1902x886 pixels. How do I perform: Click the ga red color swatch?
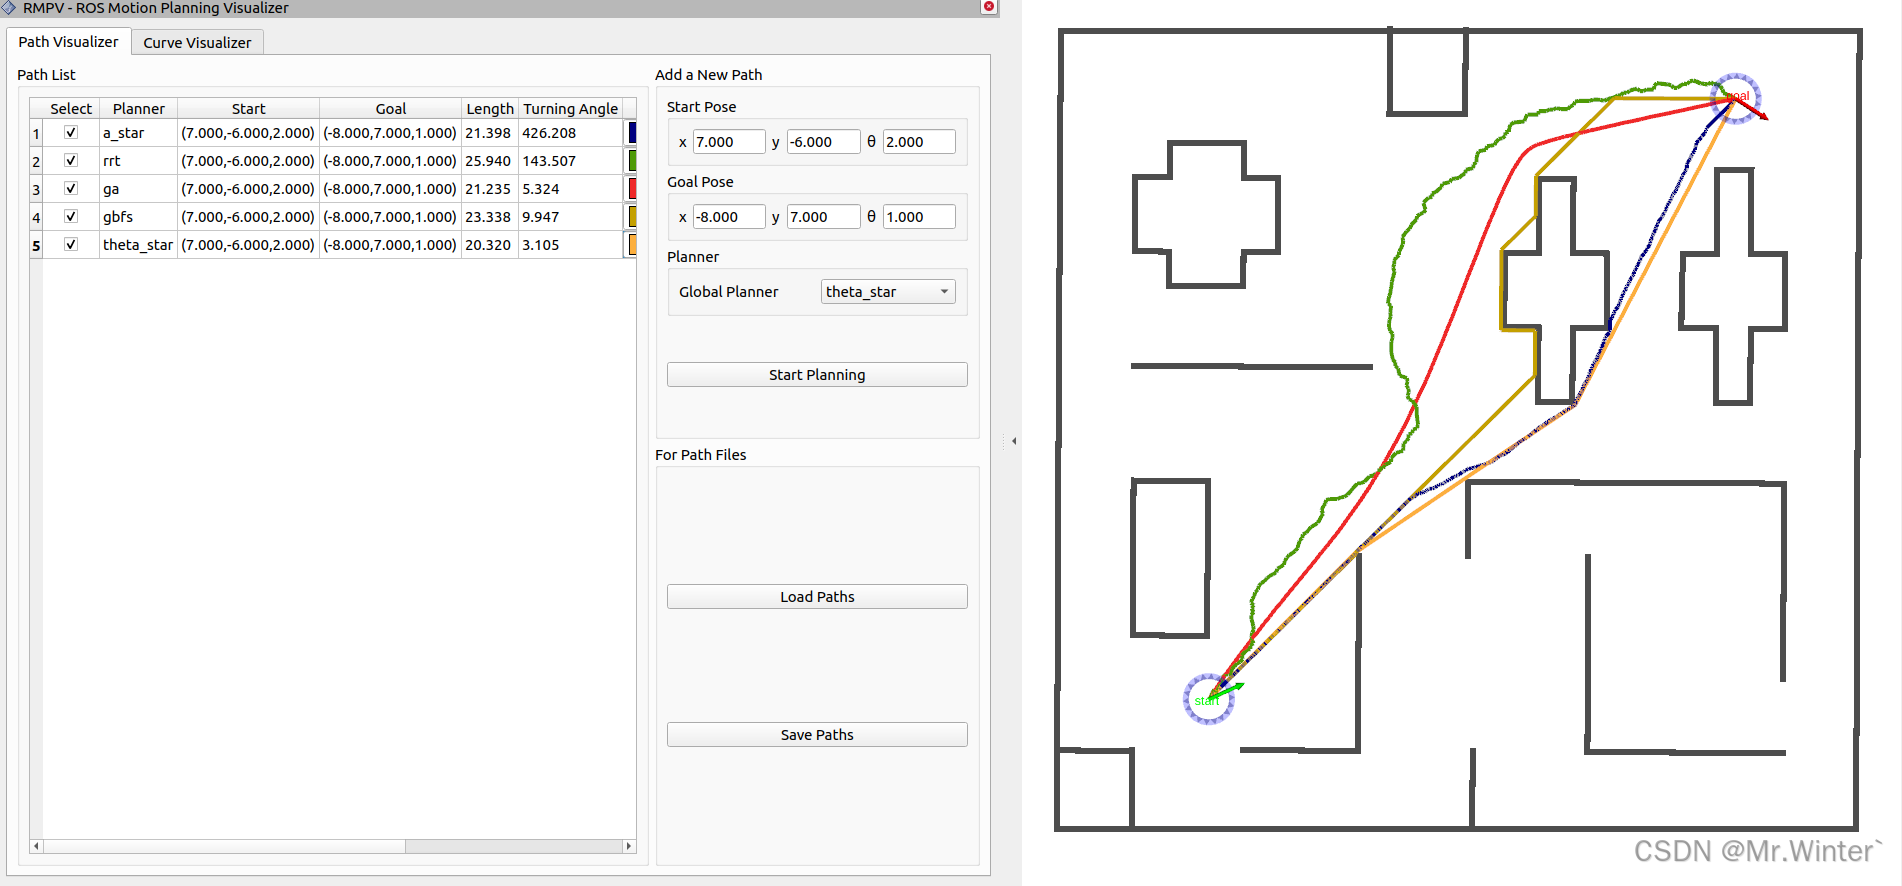tap(632, 188)
